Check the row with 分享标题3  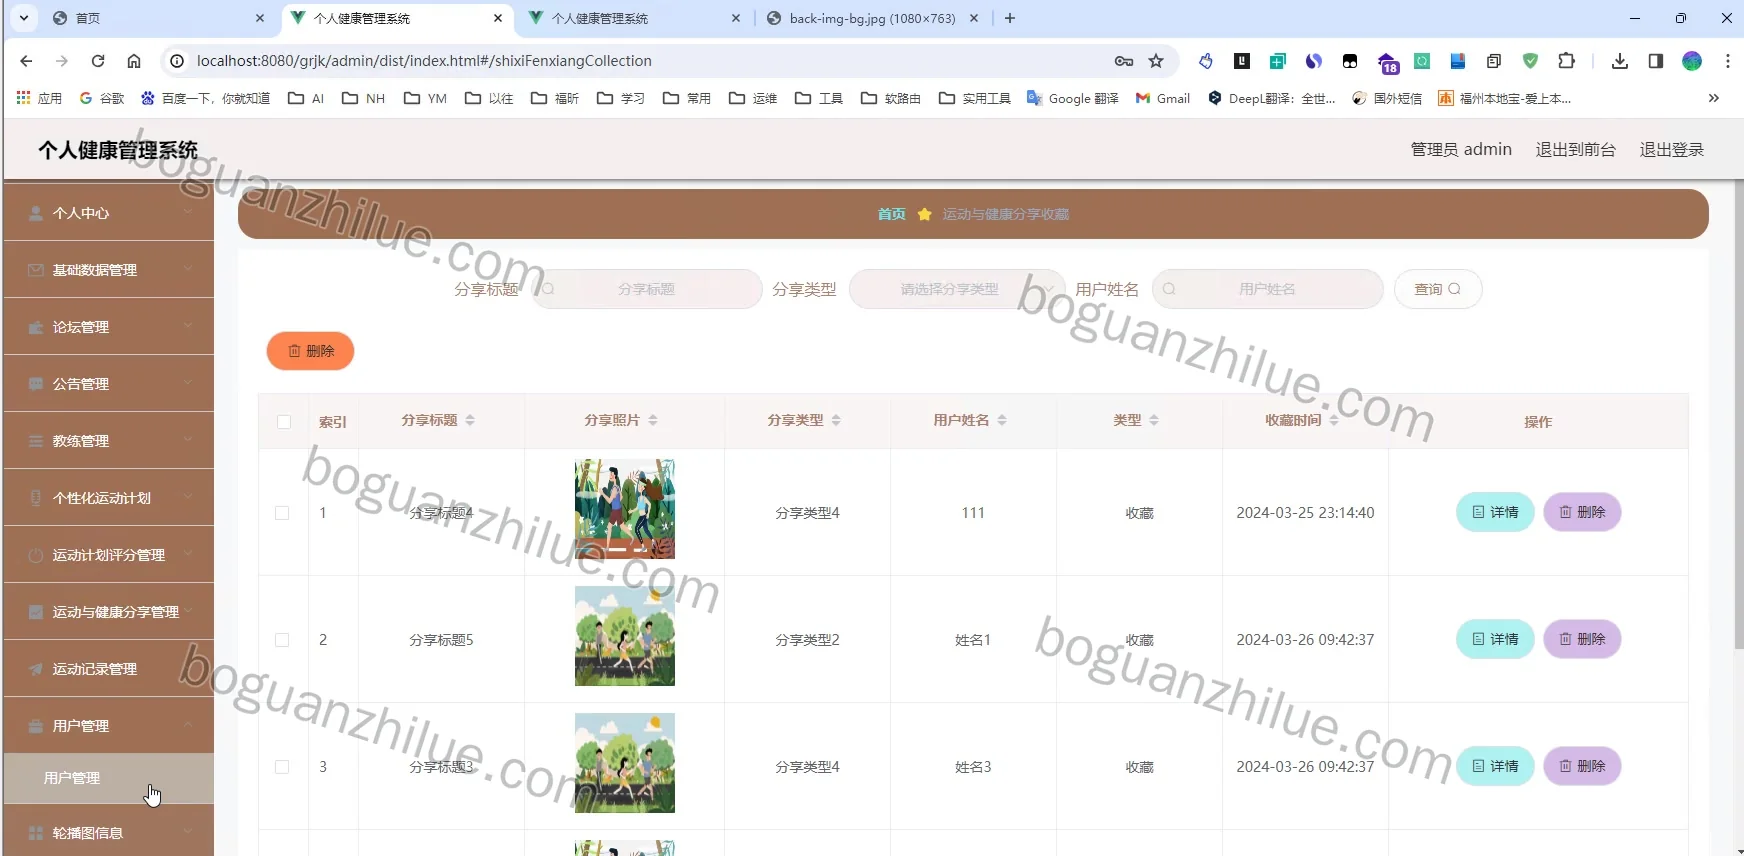tap(282, 767)
